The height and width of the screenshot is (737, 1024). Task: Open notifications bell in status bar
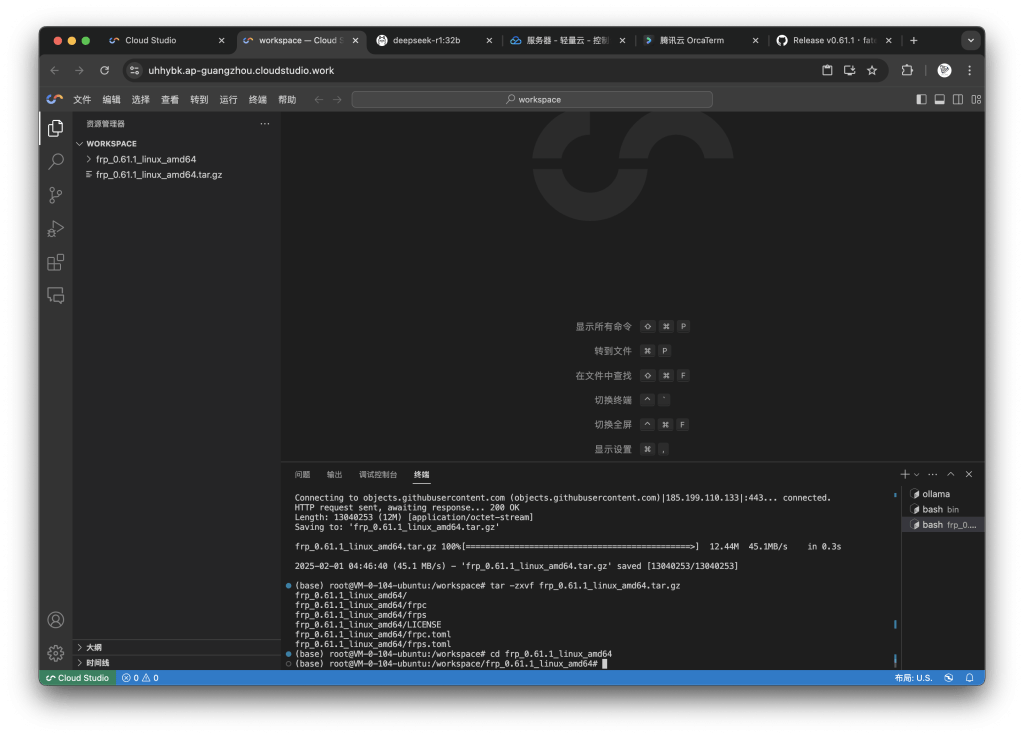(970, 678)
